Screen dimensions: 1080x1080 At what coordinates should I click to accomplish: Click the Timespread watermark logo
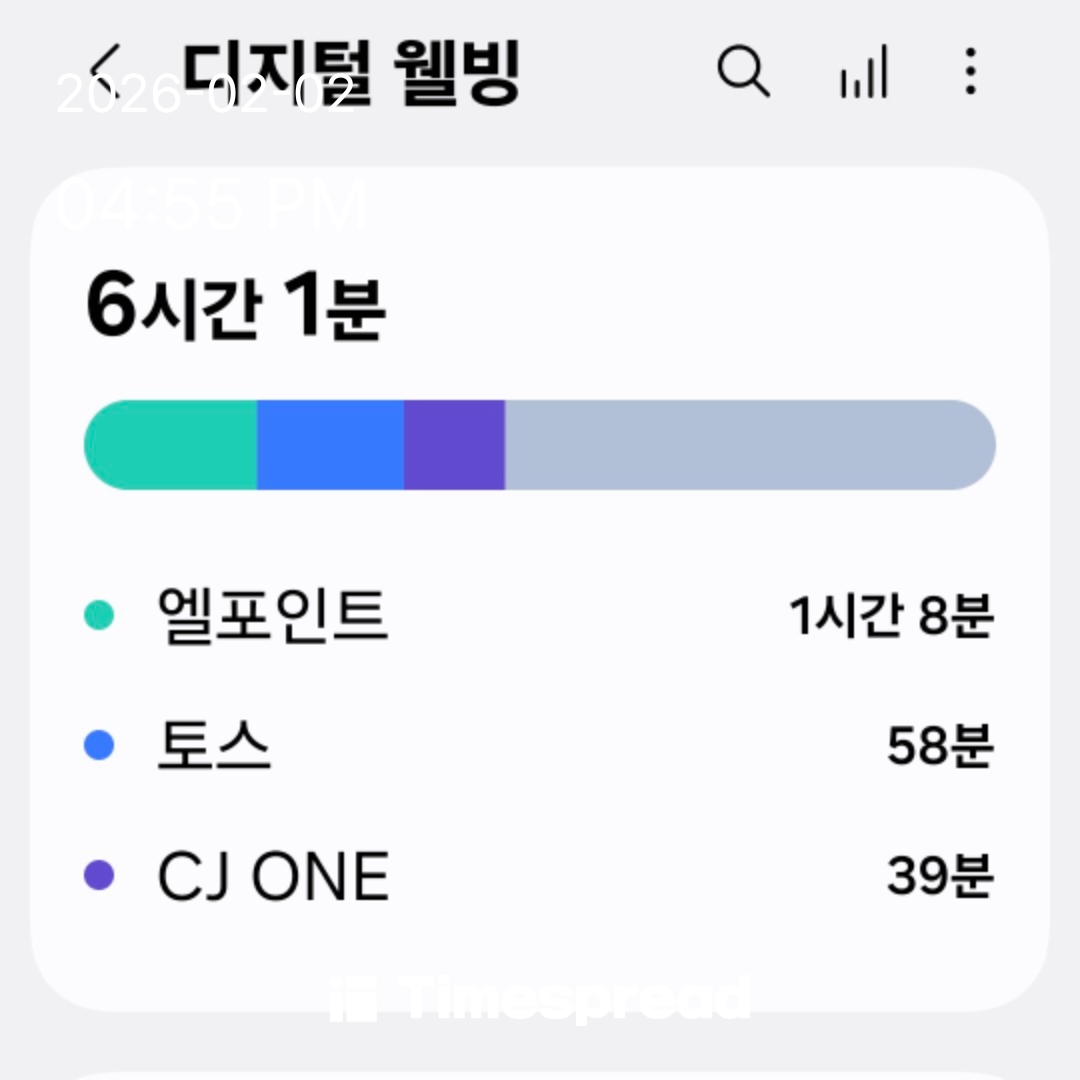point(540,1000)
